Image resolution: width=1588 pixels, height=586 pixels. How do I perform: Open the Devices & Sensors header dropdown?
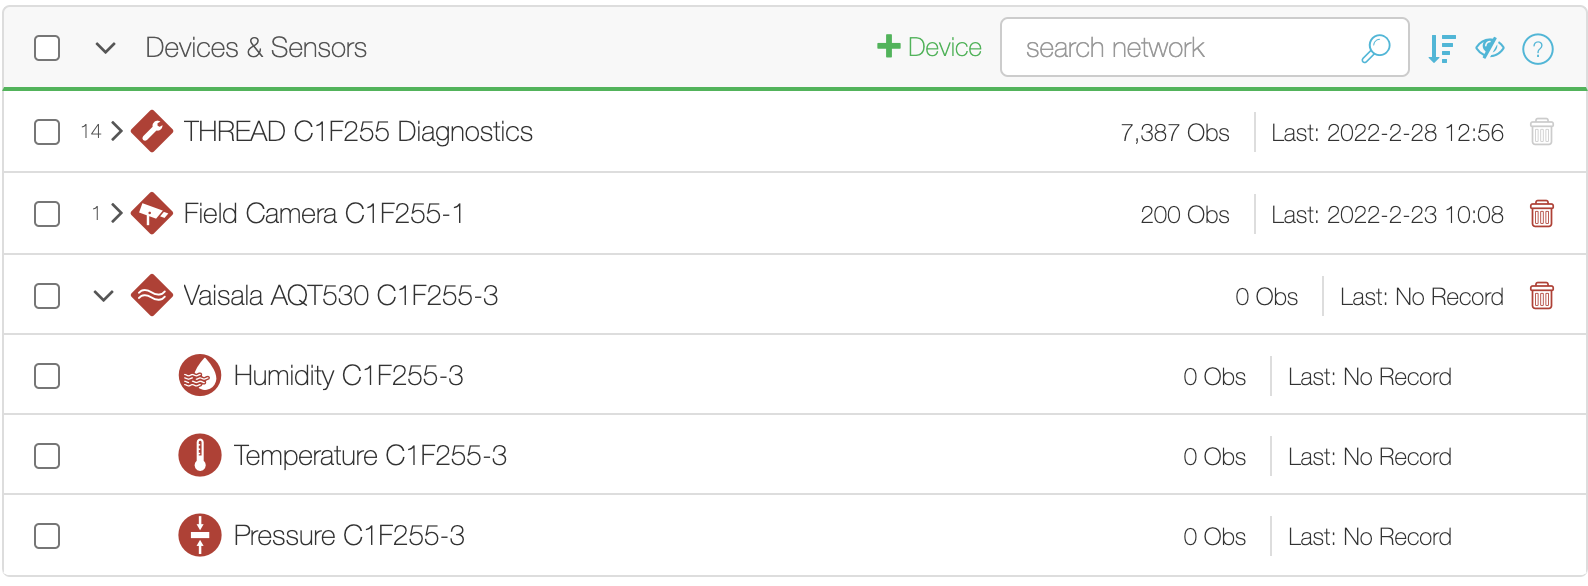(x=105, y=48)
